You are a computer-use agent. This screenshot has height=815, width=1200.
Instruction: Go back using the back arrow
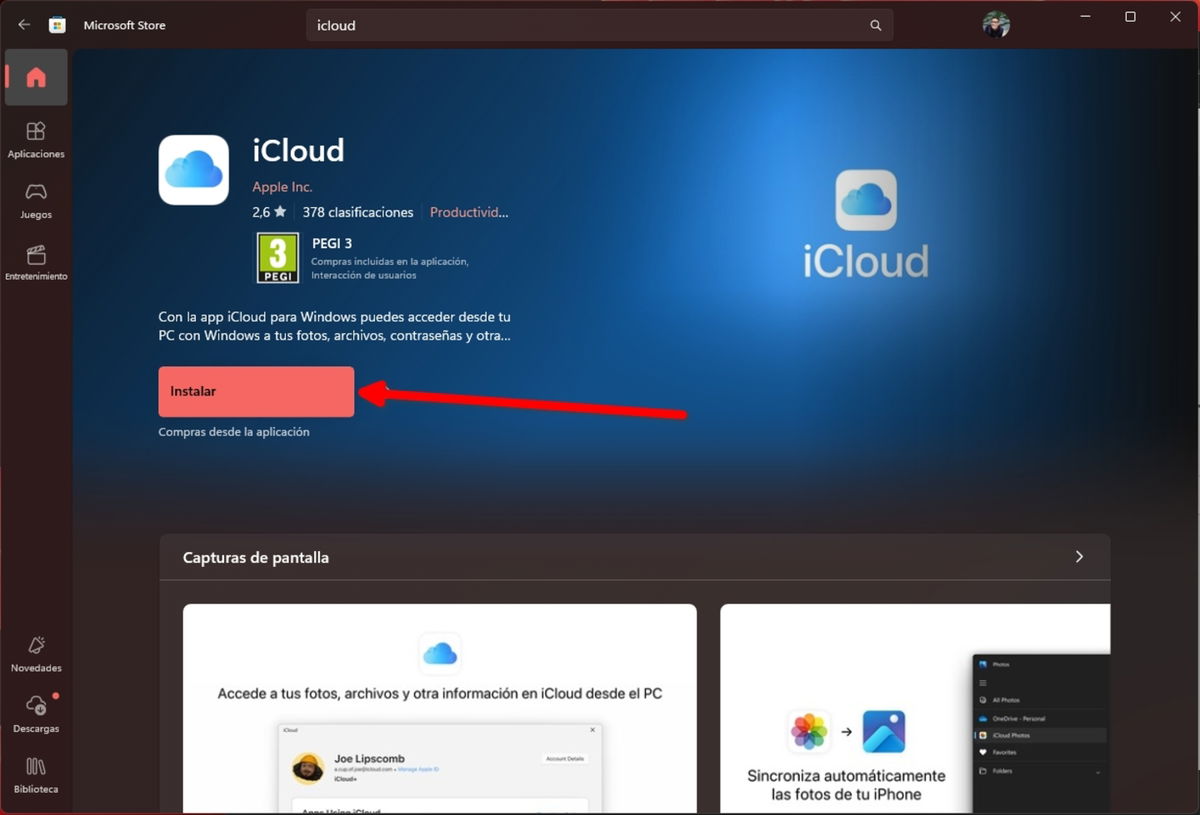coord(23,24)
